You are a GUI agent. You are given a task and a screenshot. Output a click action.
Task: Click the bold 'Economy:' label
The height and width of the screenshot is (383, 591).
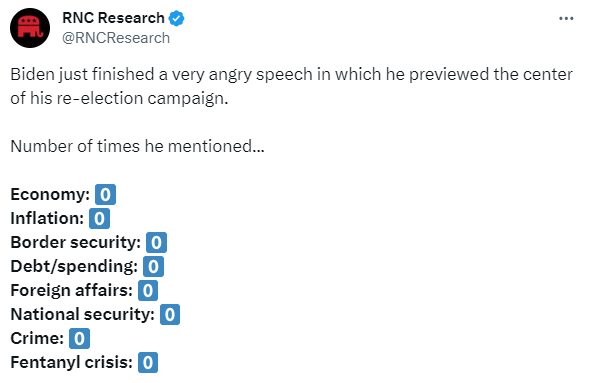point(50,195)
